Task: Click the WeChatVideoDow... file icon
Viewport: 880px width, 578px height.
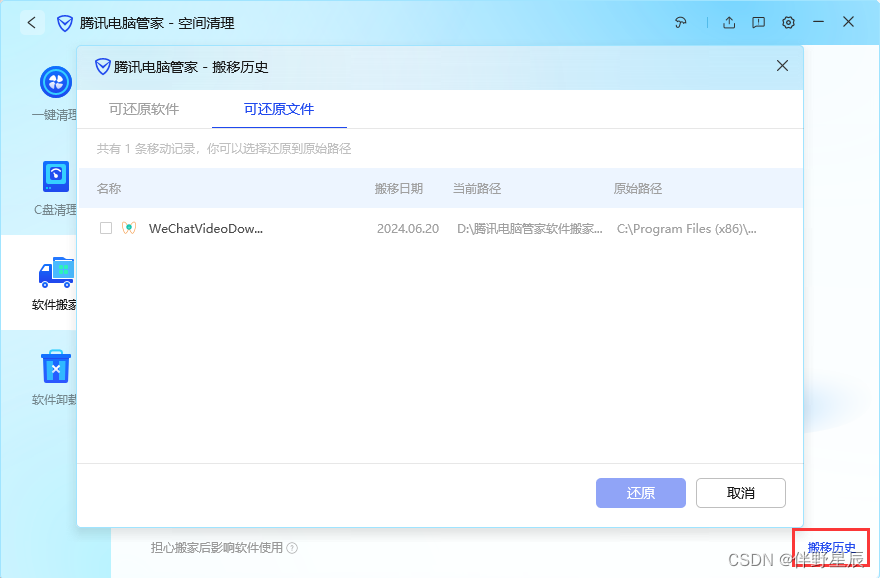Action: tap(129, 228)
